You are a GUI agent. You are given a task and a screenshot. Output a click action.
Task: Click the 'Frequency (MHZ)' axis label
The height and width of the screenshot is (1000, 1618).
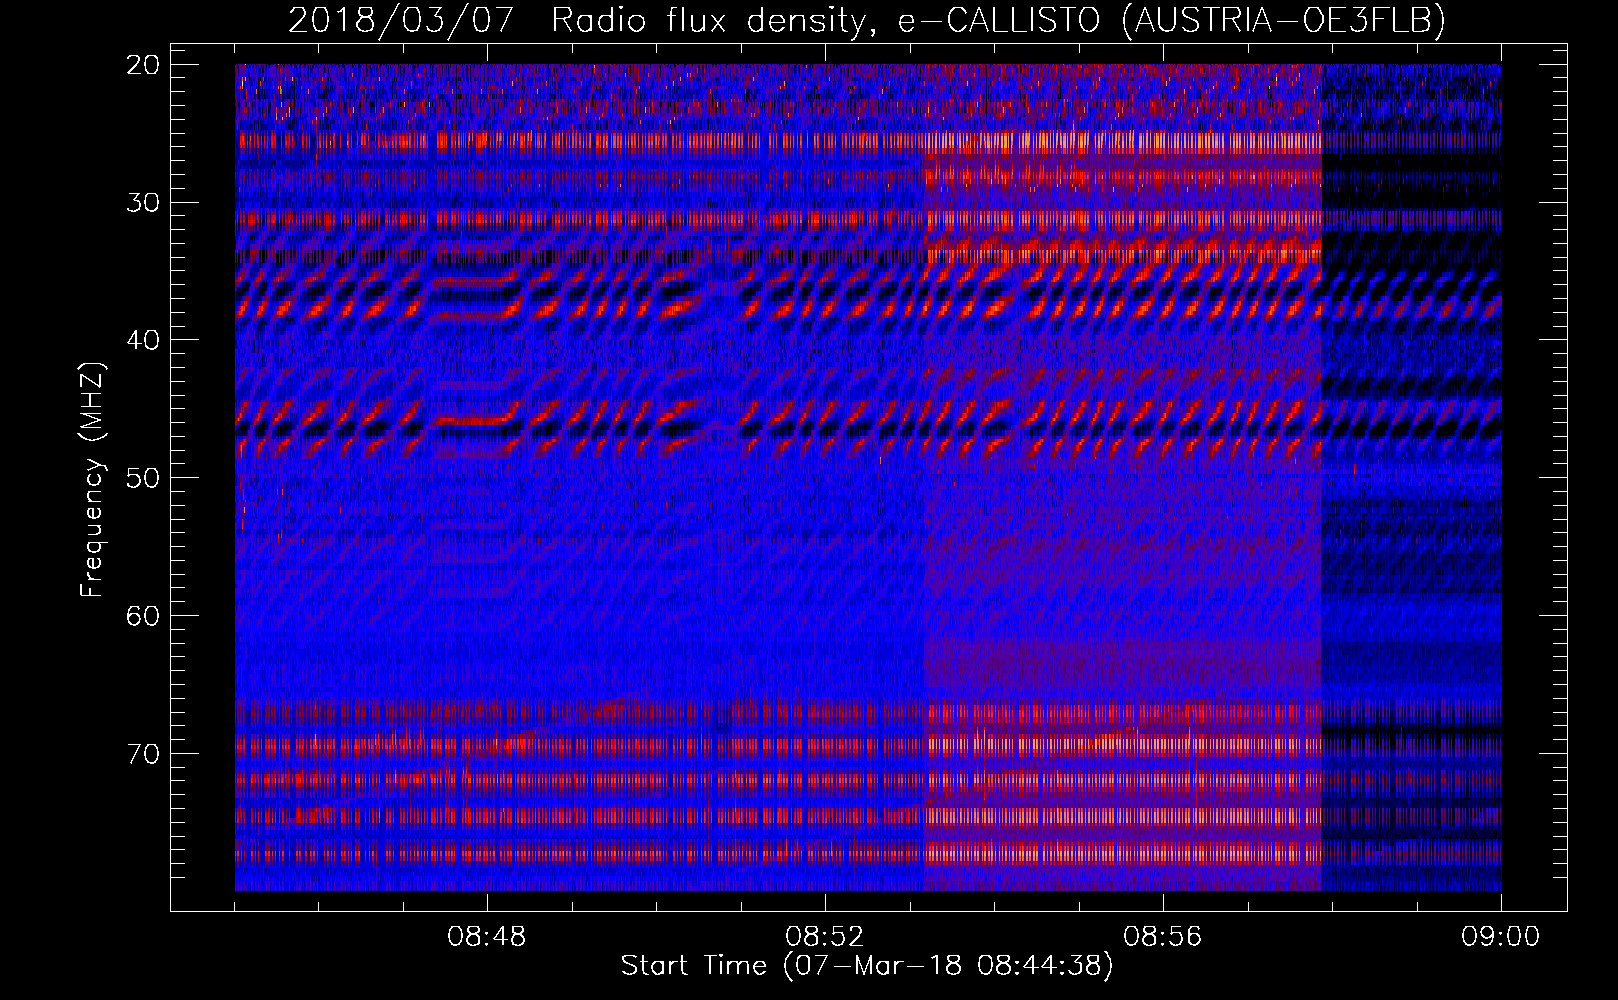tap(92, 480)
